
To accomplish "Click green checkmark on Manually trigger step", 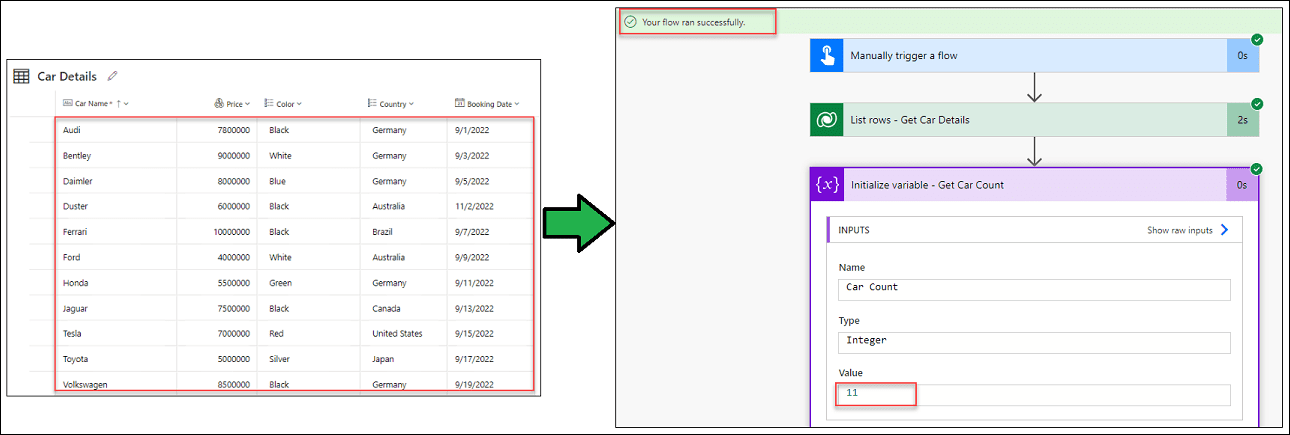I will pos(1257,39).
